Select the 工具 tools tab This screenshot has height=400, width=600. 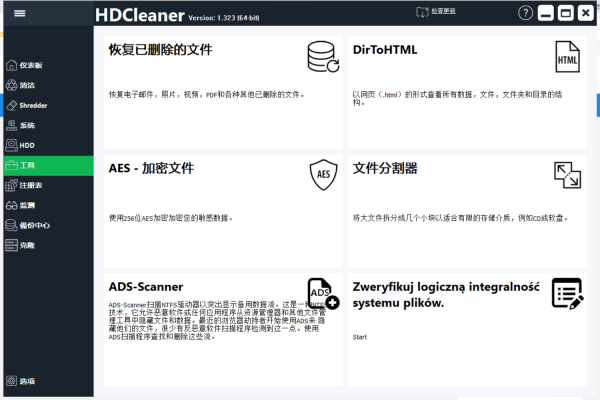pyautogui.click(x=48, y=166)
